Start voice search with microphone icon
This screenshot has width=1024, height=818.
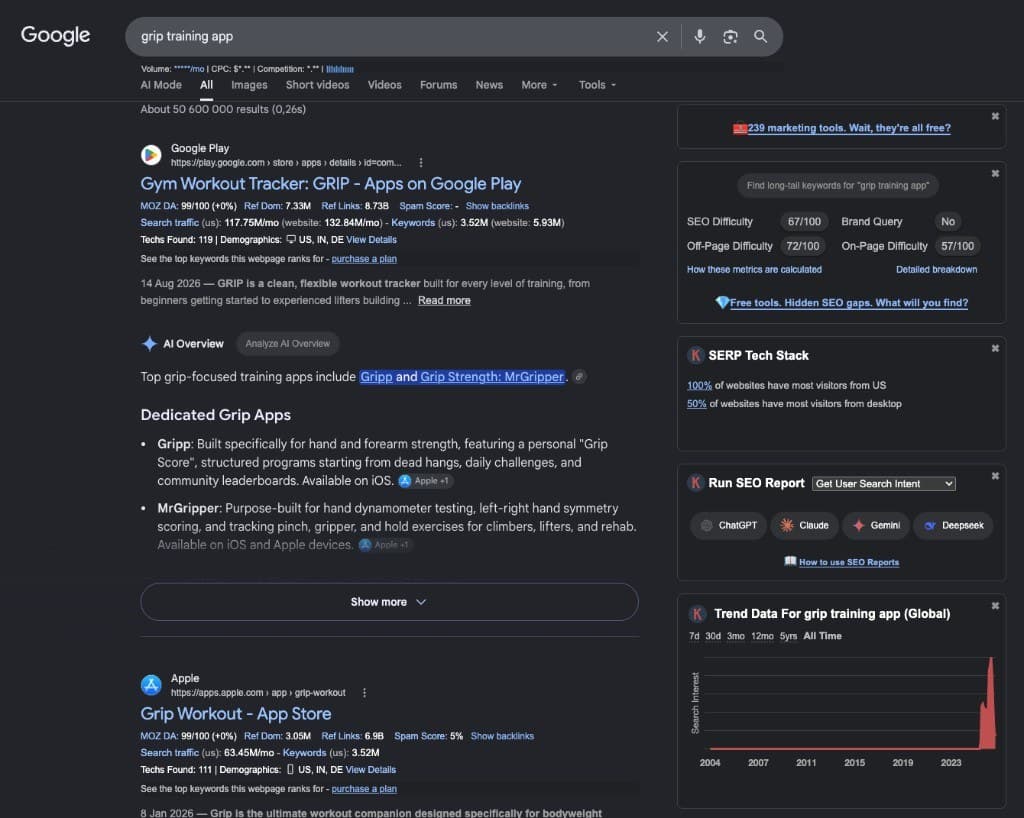699,37
